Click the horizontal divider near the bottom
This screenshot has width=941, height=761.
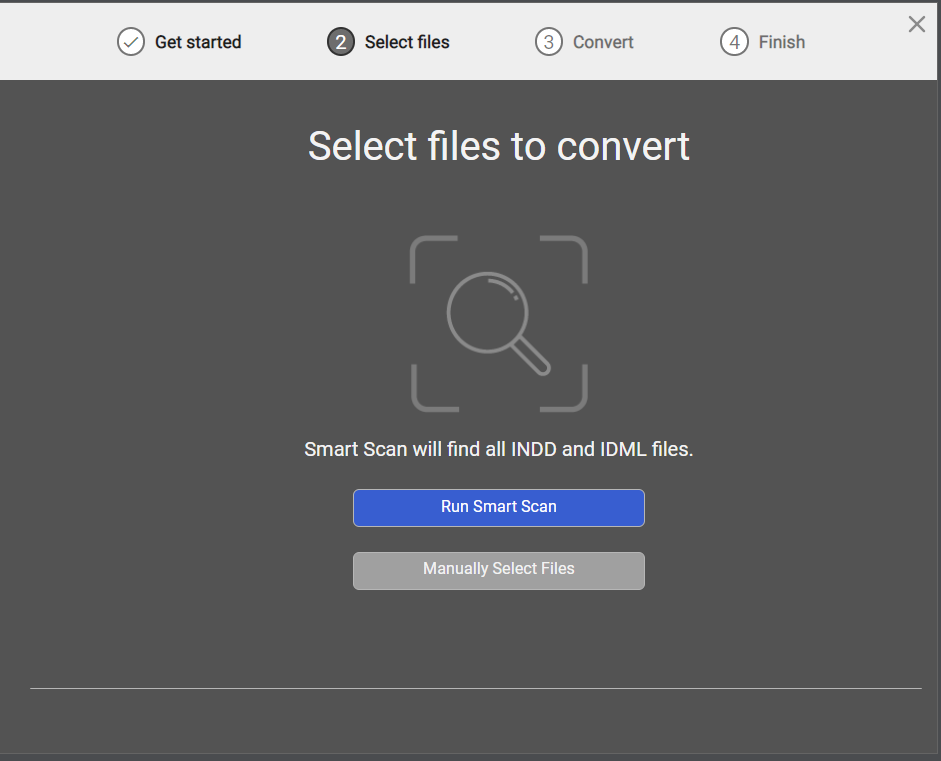click(x=476, y=688)
